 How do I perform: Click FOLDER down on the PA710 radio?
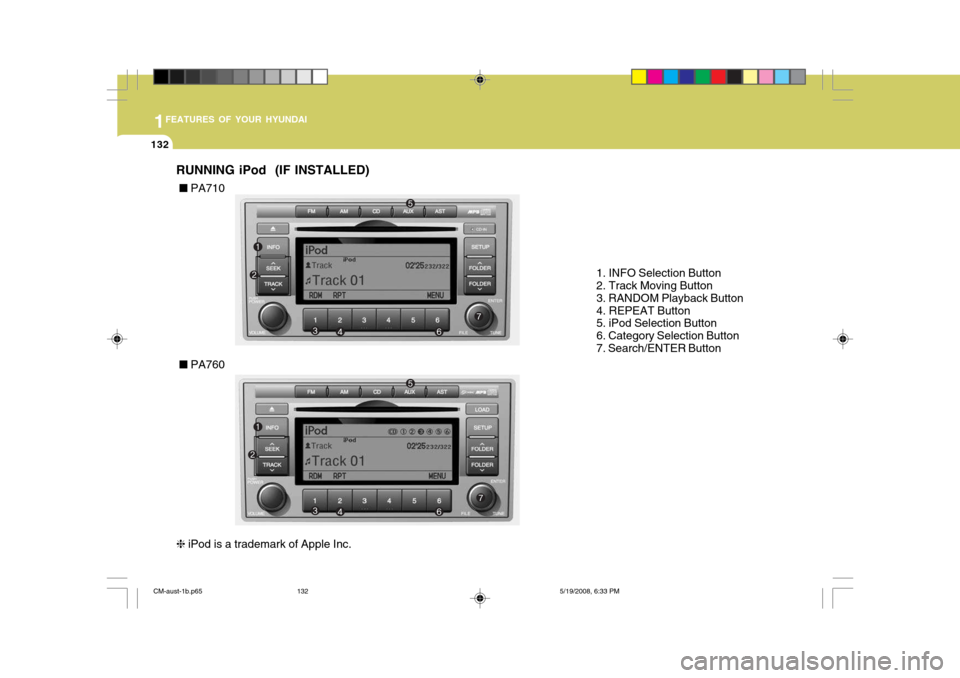[480, 285]
